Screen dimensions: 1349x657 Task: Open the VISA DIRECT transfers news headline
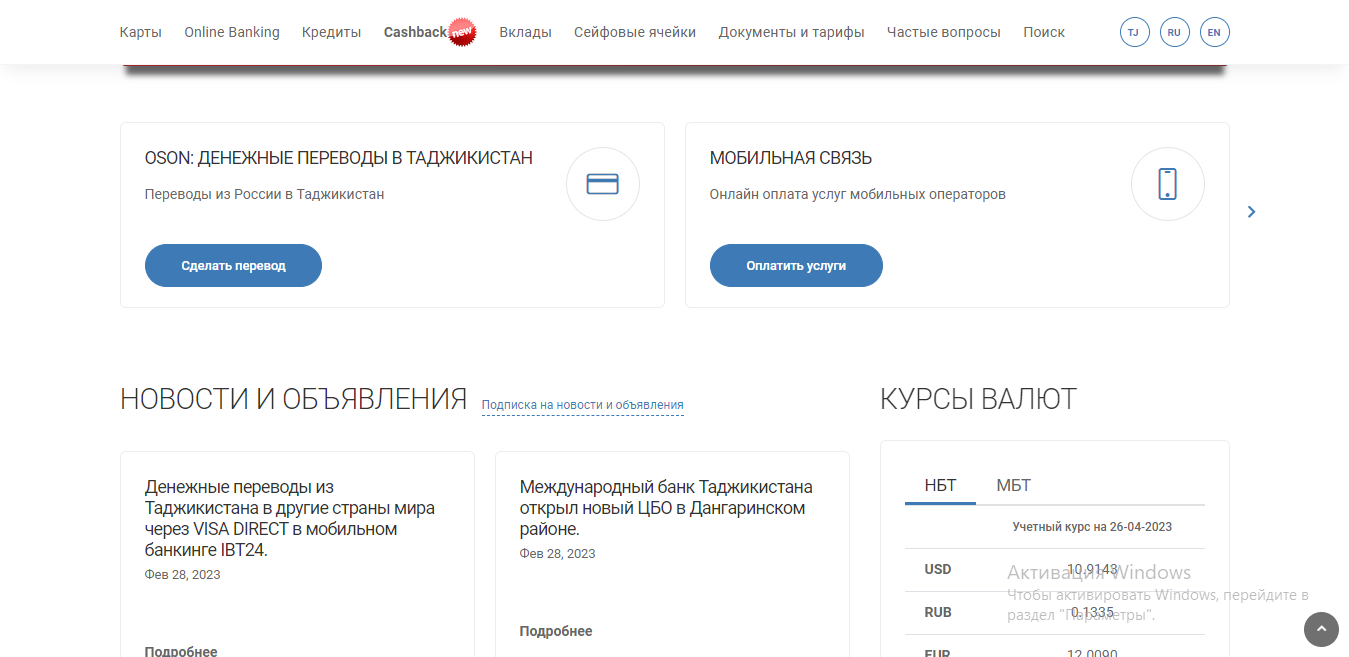[x=289, y=518]
